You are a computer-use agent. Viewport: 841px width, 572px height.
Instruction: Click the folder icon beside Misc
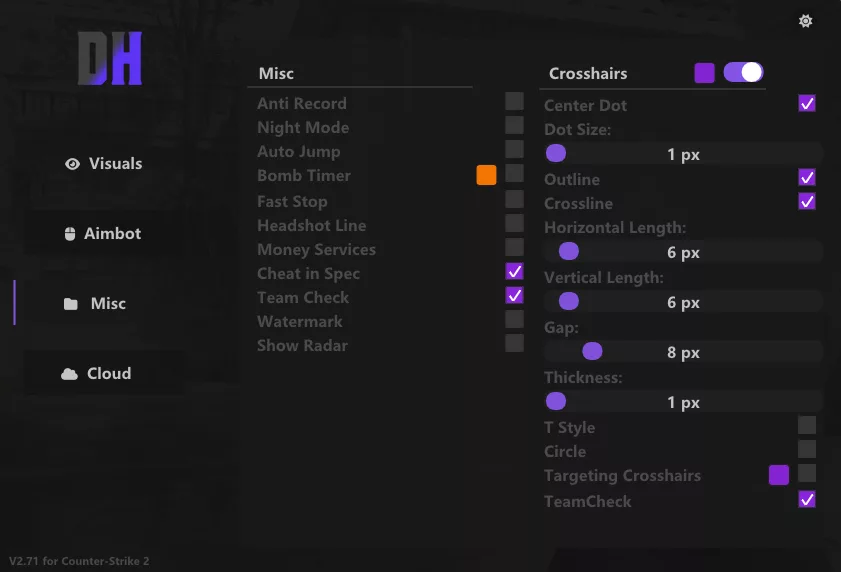71,304
